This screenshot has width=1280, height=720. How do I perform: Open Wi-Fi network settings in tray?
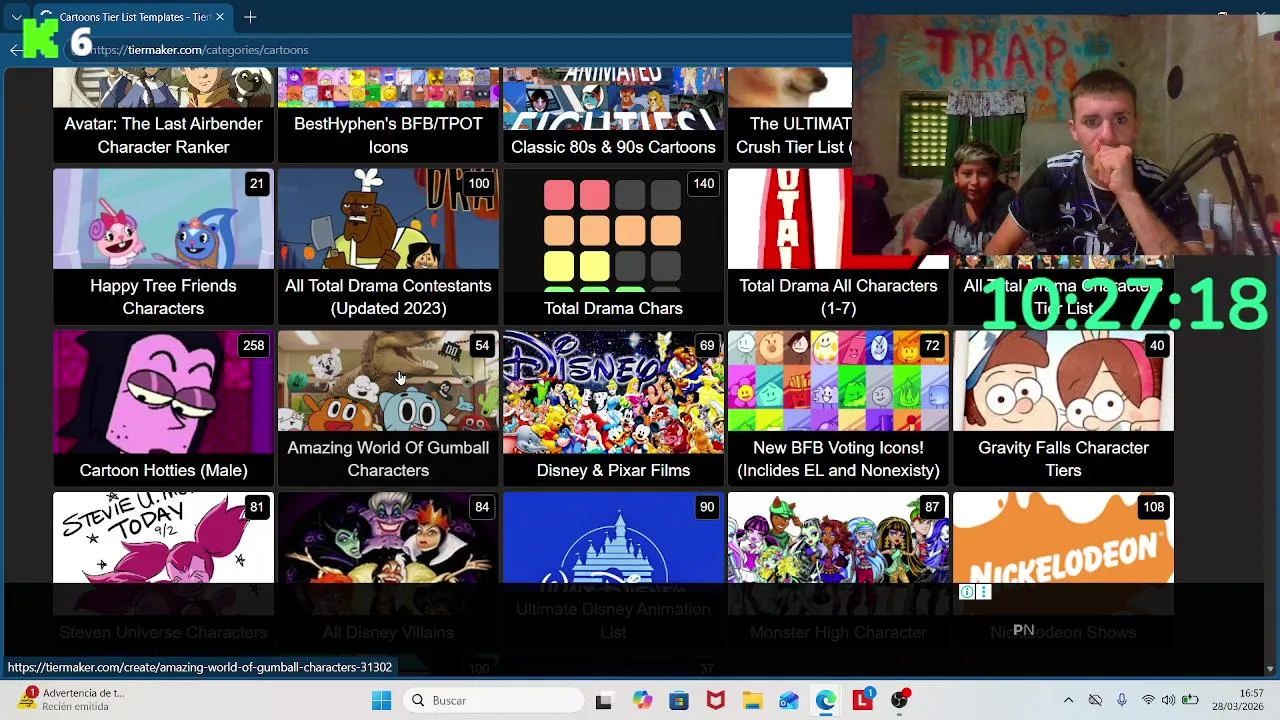pos(1148,701)
